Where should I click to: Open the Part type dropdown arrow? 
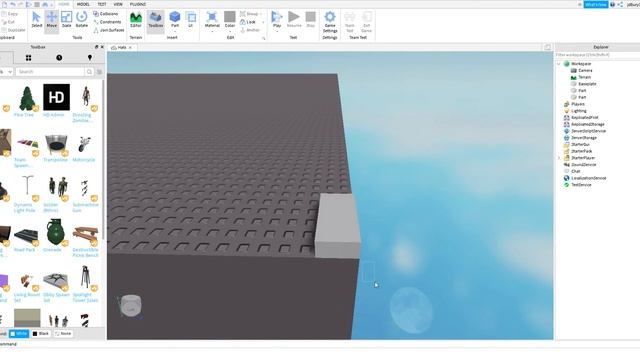coord(175,31)
